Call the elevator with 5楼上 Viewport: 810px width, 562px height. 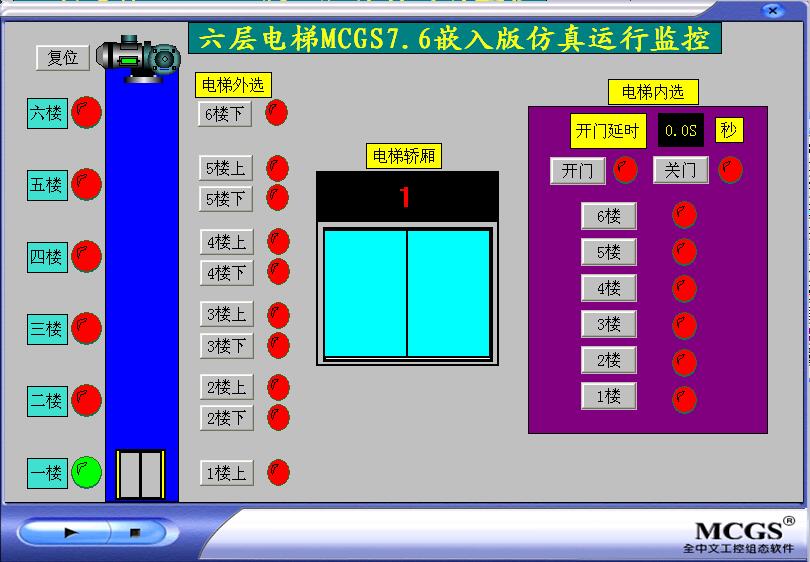click(x=226, y=168)
